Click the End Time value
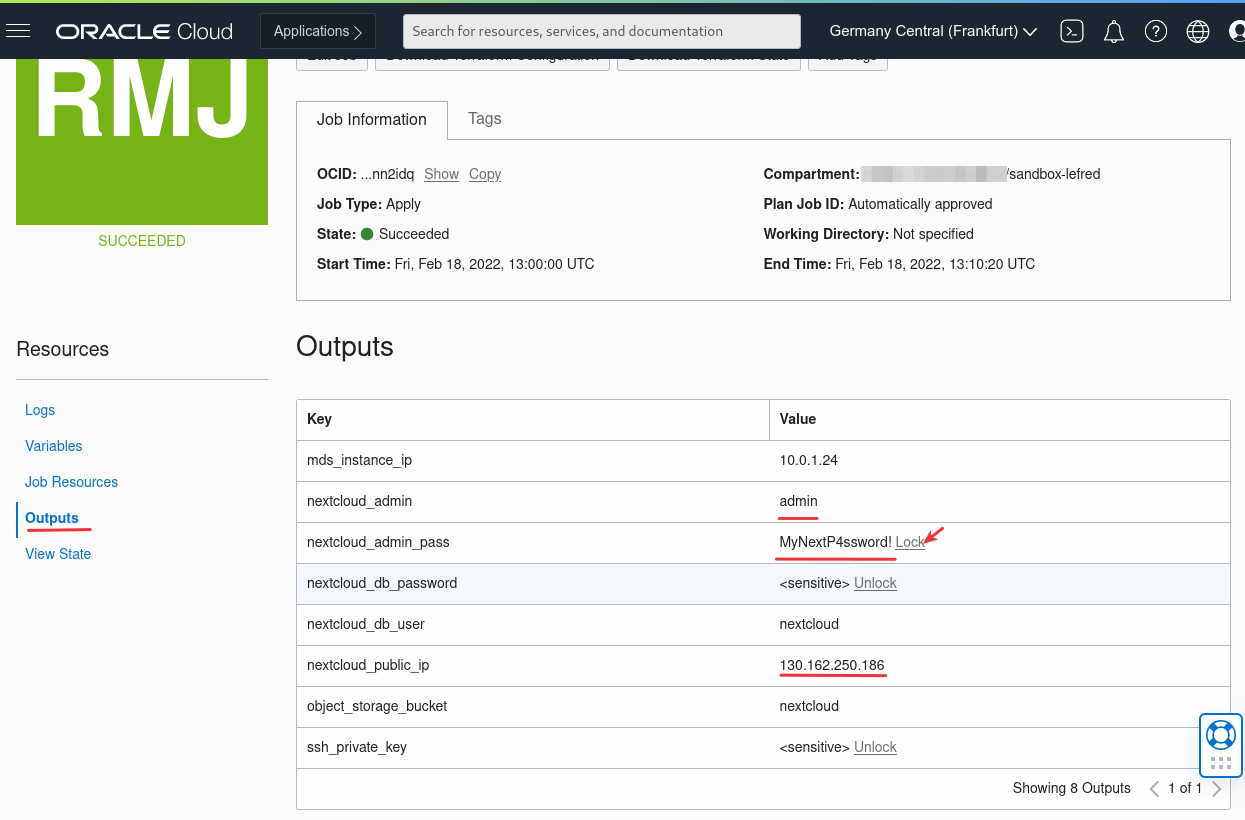This screenshot has width=1245, height=820. 935,264
